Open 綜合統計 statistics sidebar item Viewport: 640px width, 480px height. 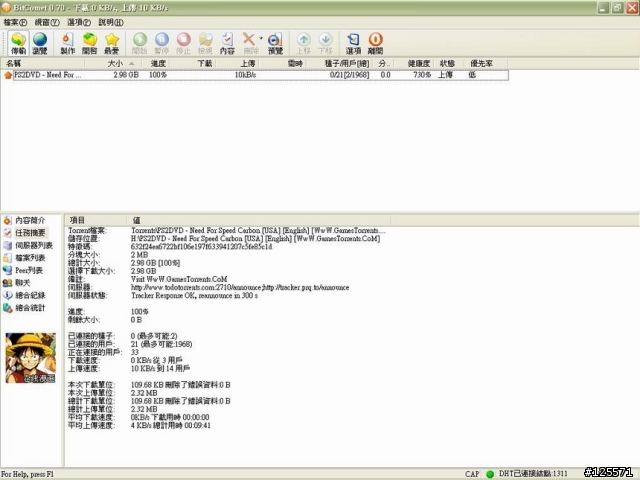click(x=25, y=308)
